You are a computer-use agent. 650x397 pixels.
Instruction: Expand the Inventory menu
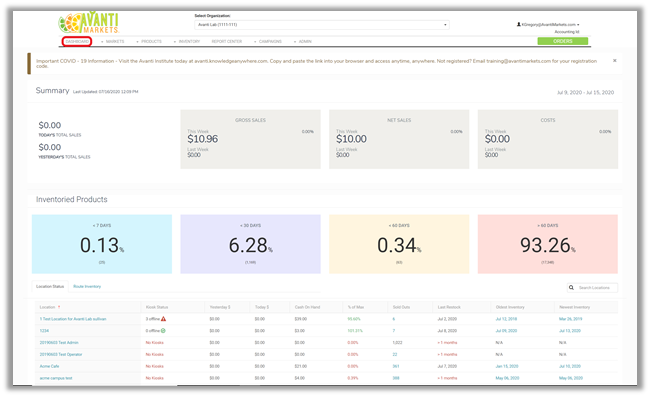pyautogui.click(x=187, y=41)
